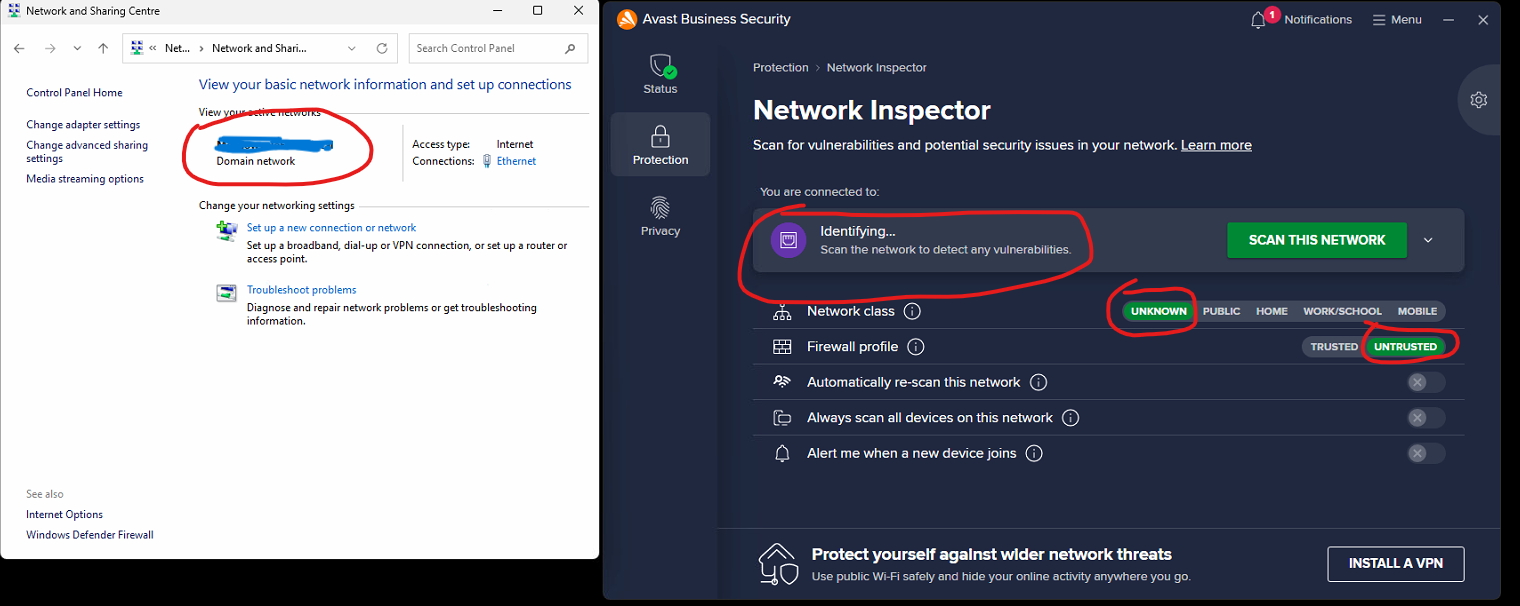This screenshot has height=606, width=1520.
Task: Click Install a VPN button
Action: 1395,564
